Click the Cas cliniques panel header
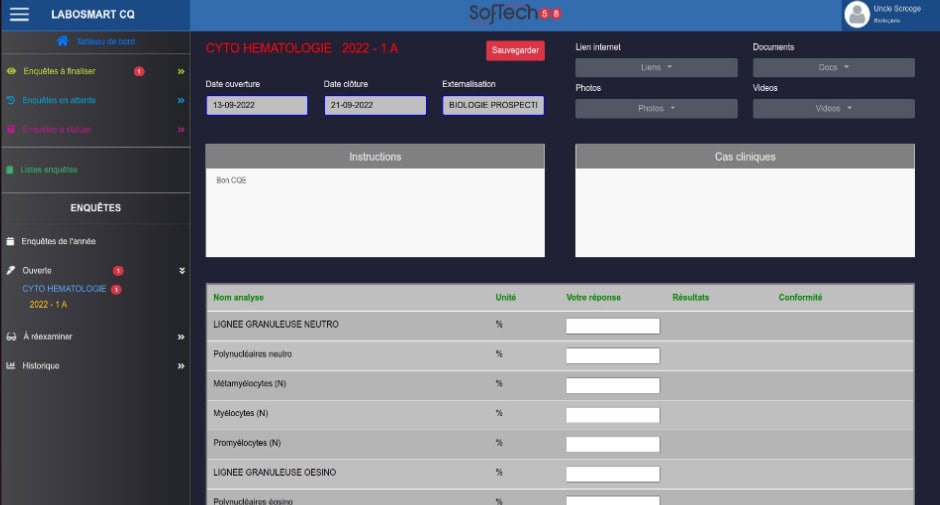This screenshot has height=505, width=940. coord(745,157)
